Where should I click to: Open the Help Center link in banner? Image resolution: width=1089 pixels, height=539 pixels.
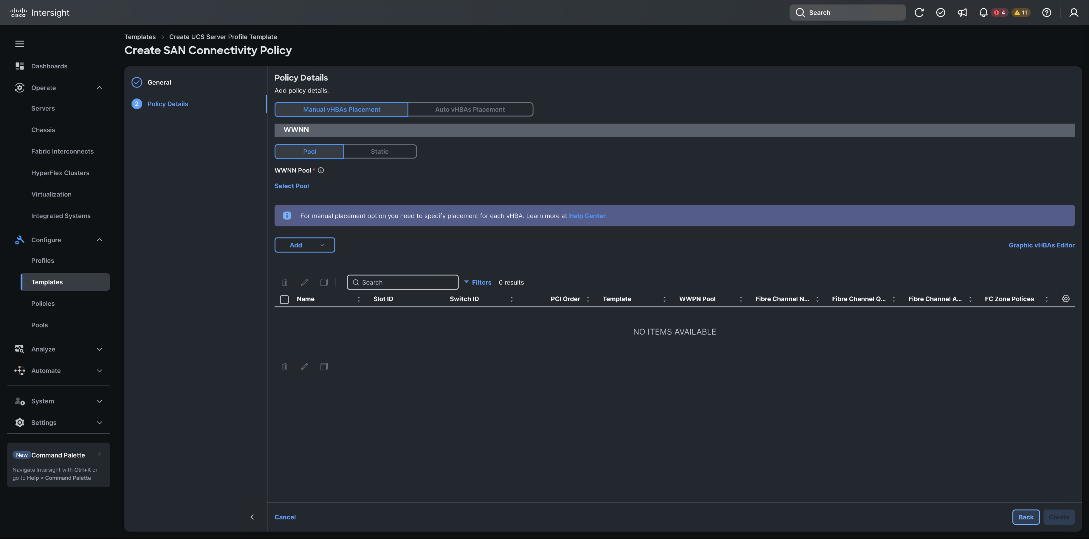click(x=588, y=216)
